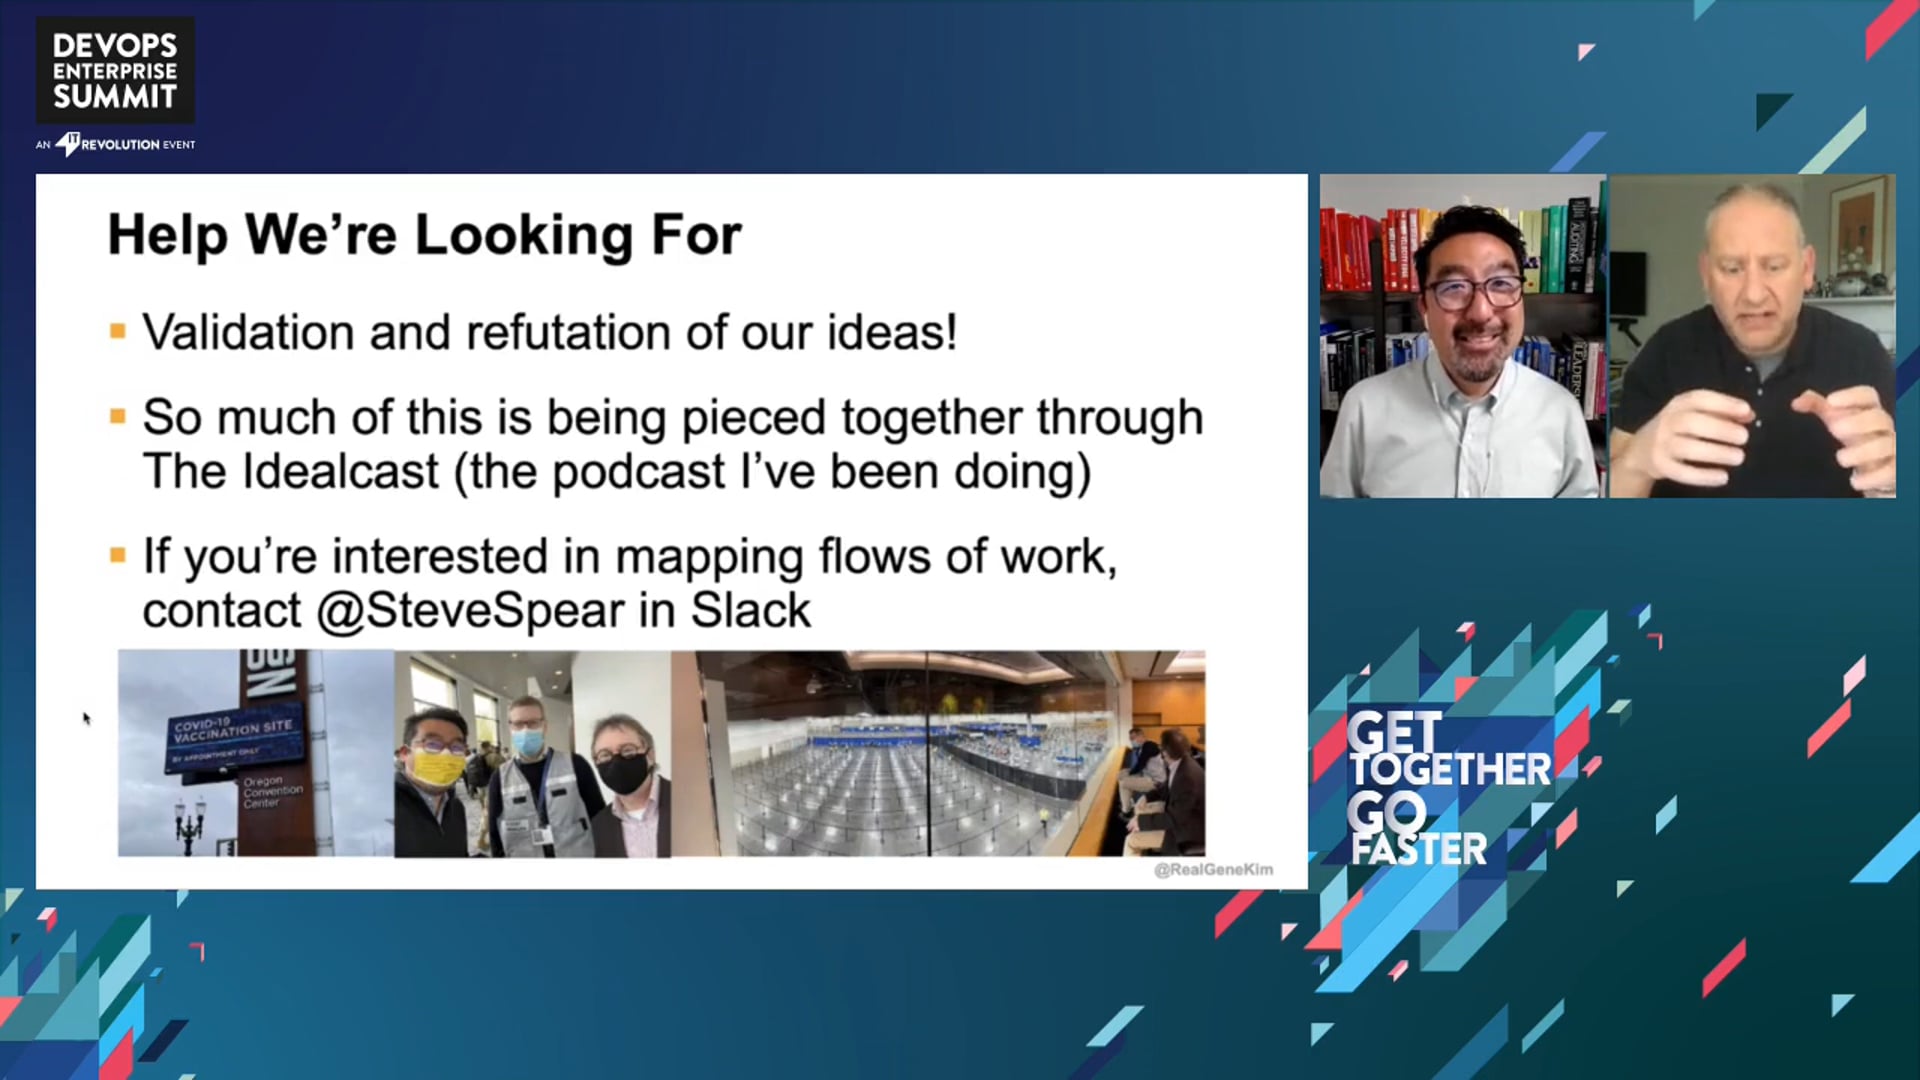
Task: Open the masked group selfie photo
Action: pos(532,753)
